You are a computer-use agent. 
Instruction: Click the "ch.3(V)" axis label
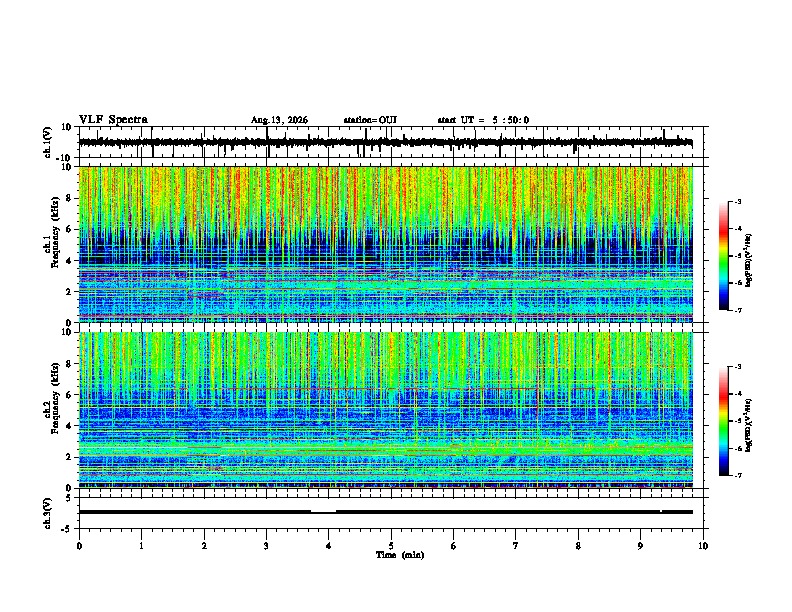point(48,513)
